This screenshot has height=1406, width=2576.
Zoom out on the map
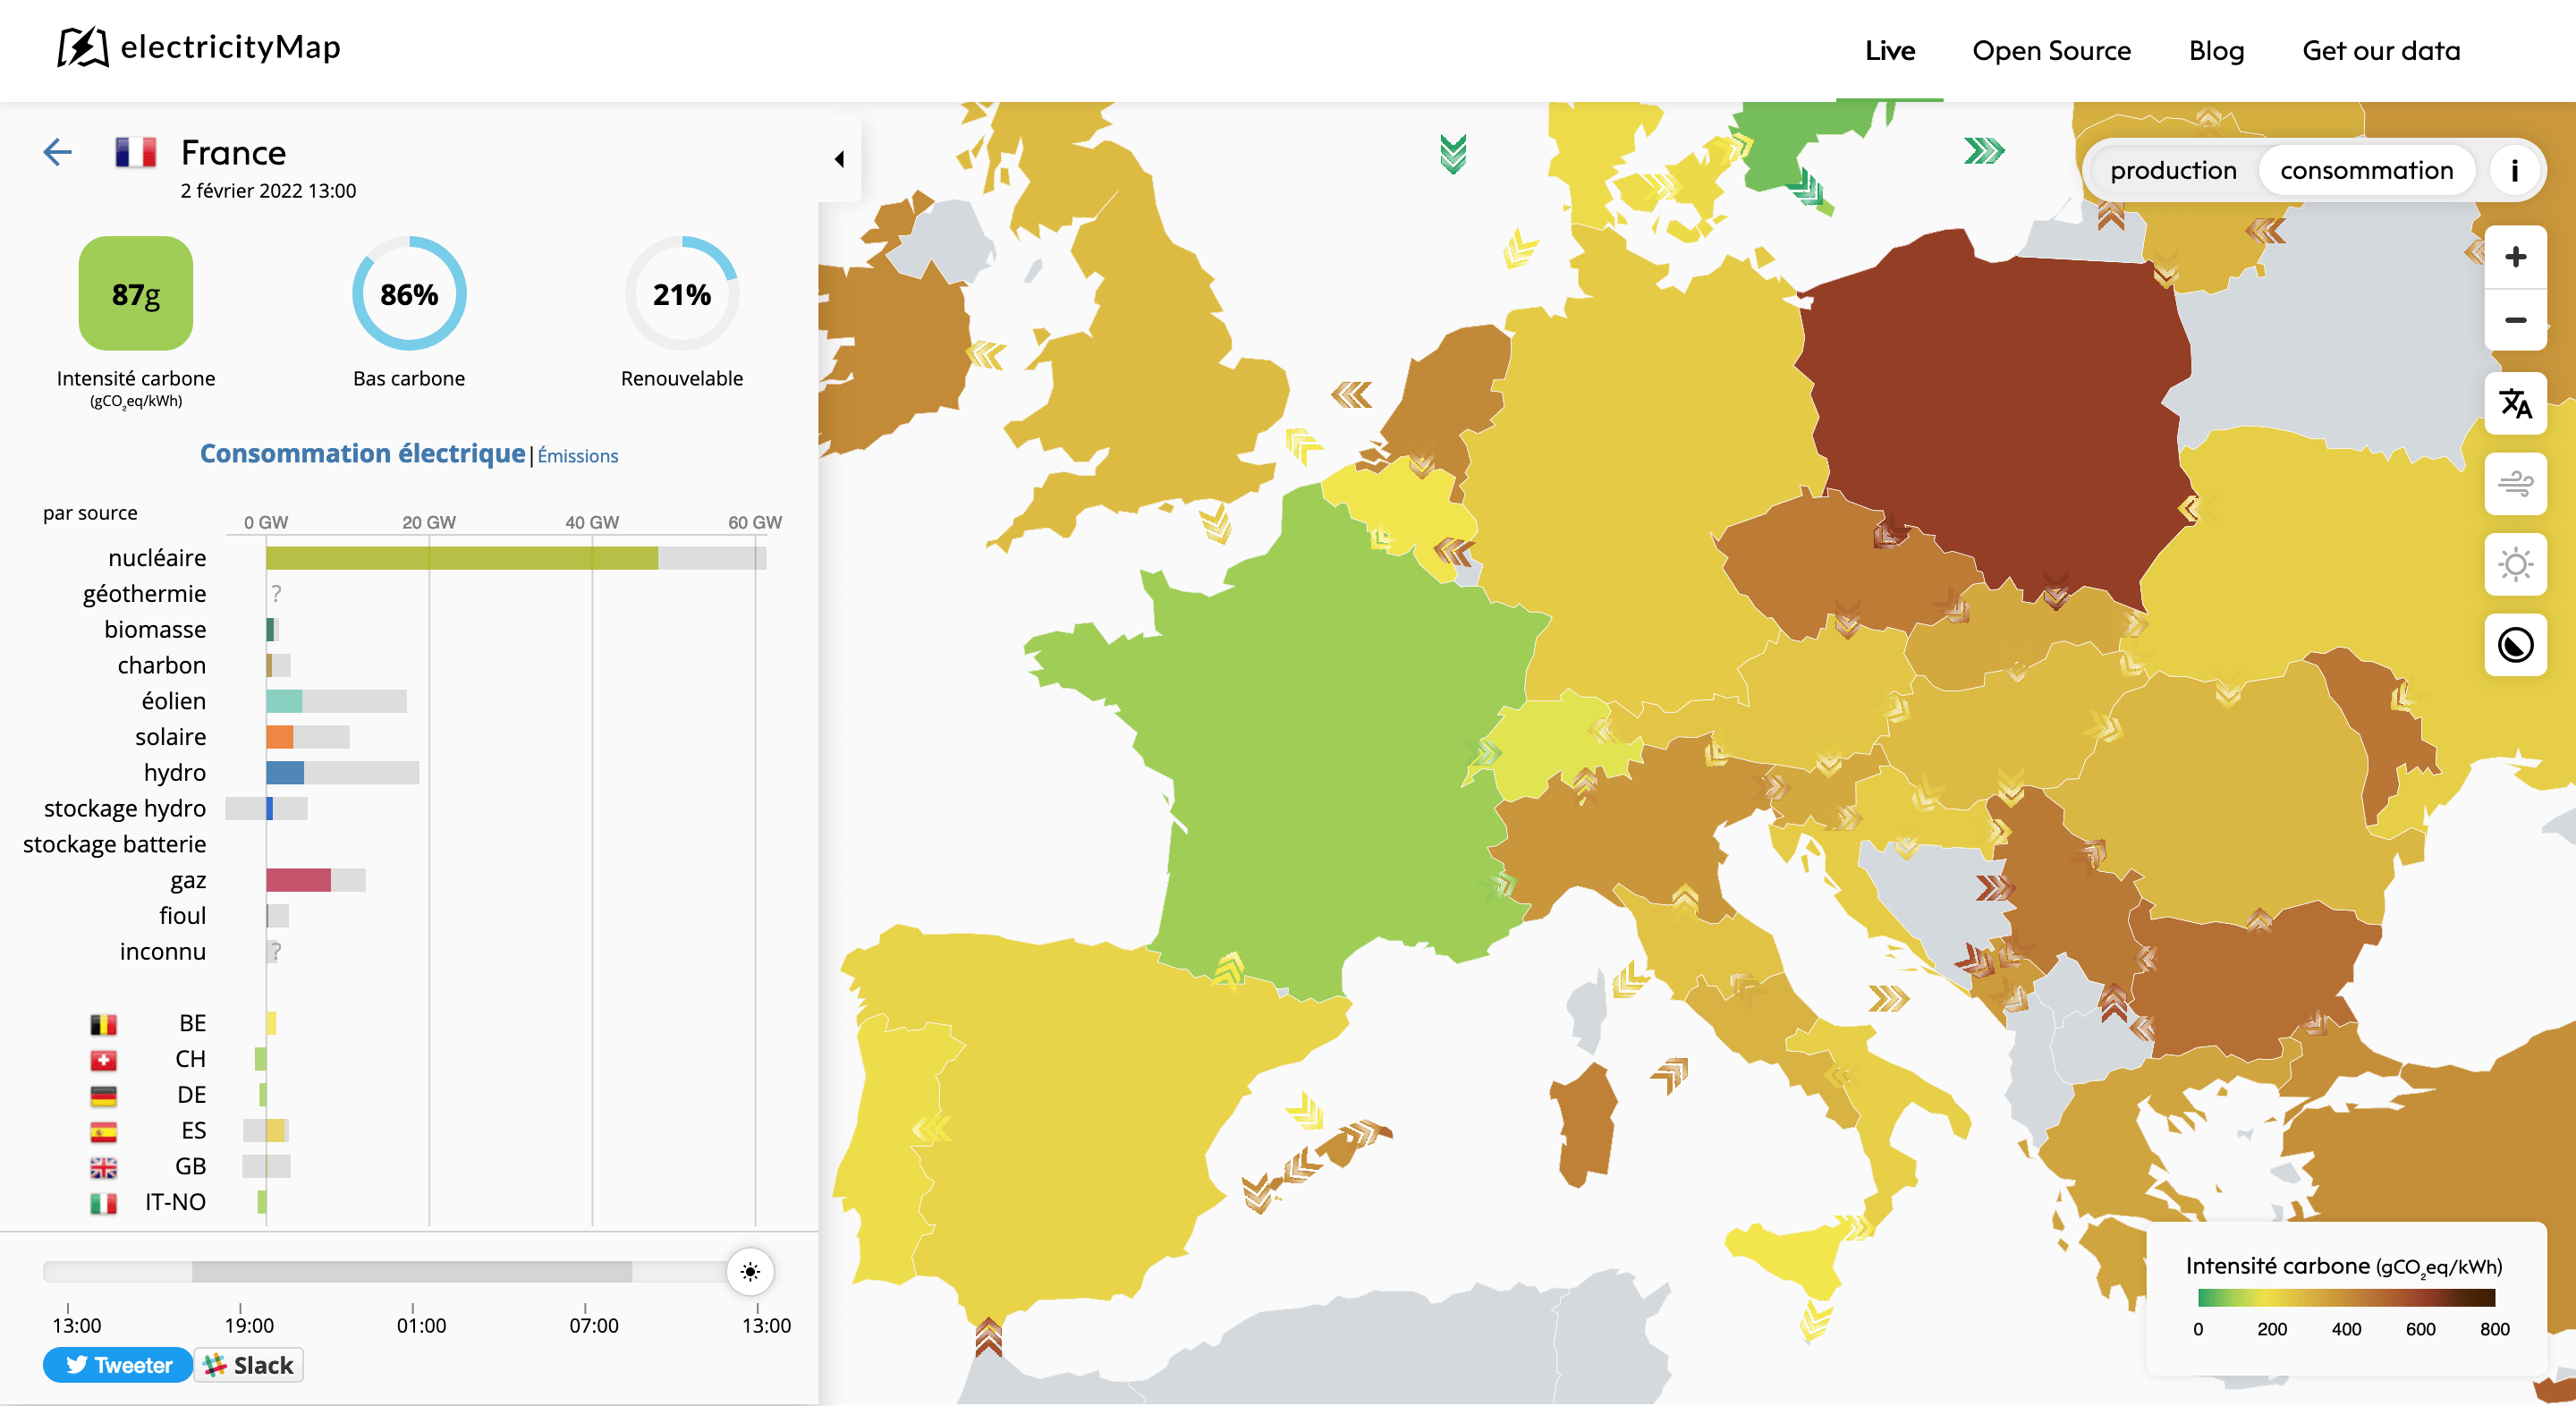click(x=2515, y=320)
